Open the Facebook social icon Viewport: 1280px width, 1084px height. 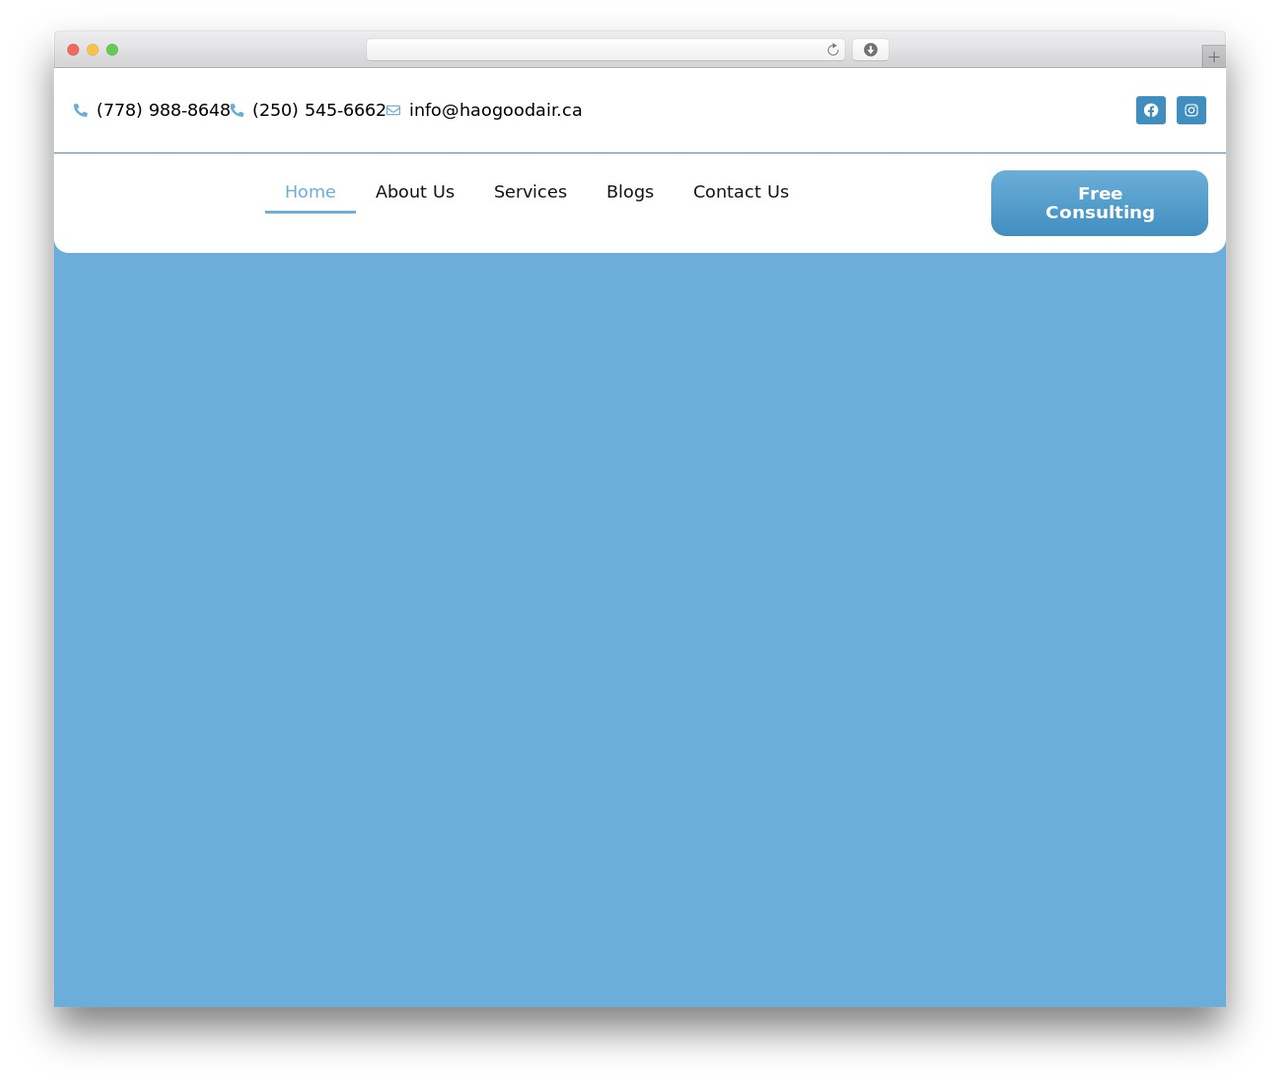tap(1151, 110)
